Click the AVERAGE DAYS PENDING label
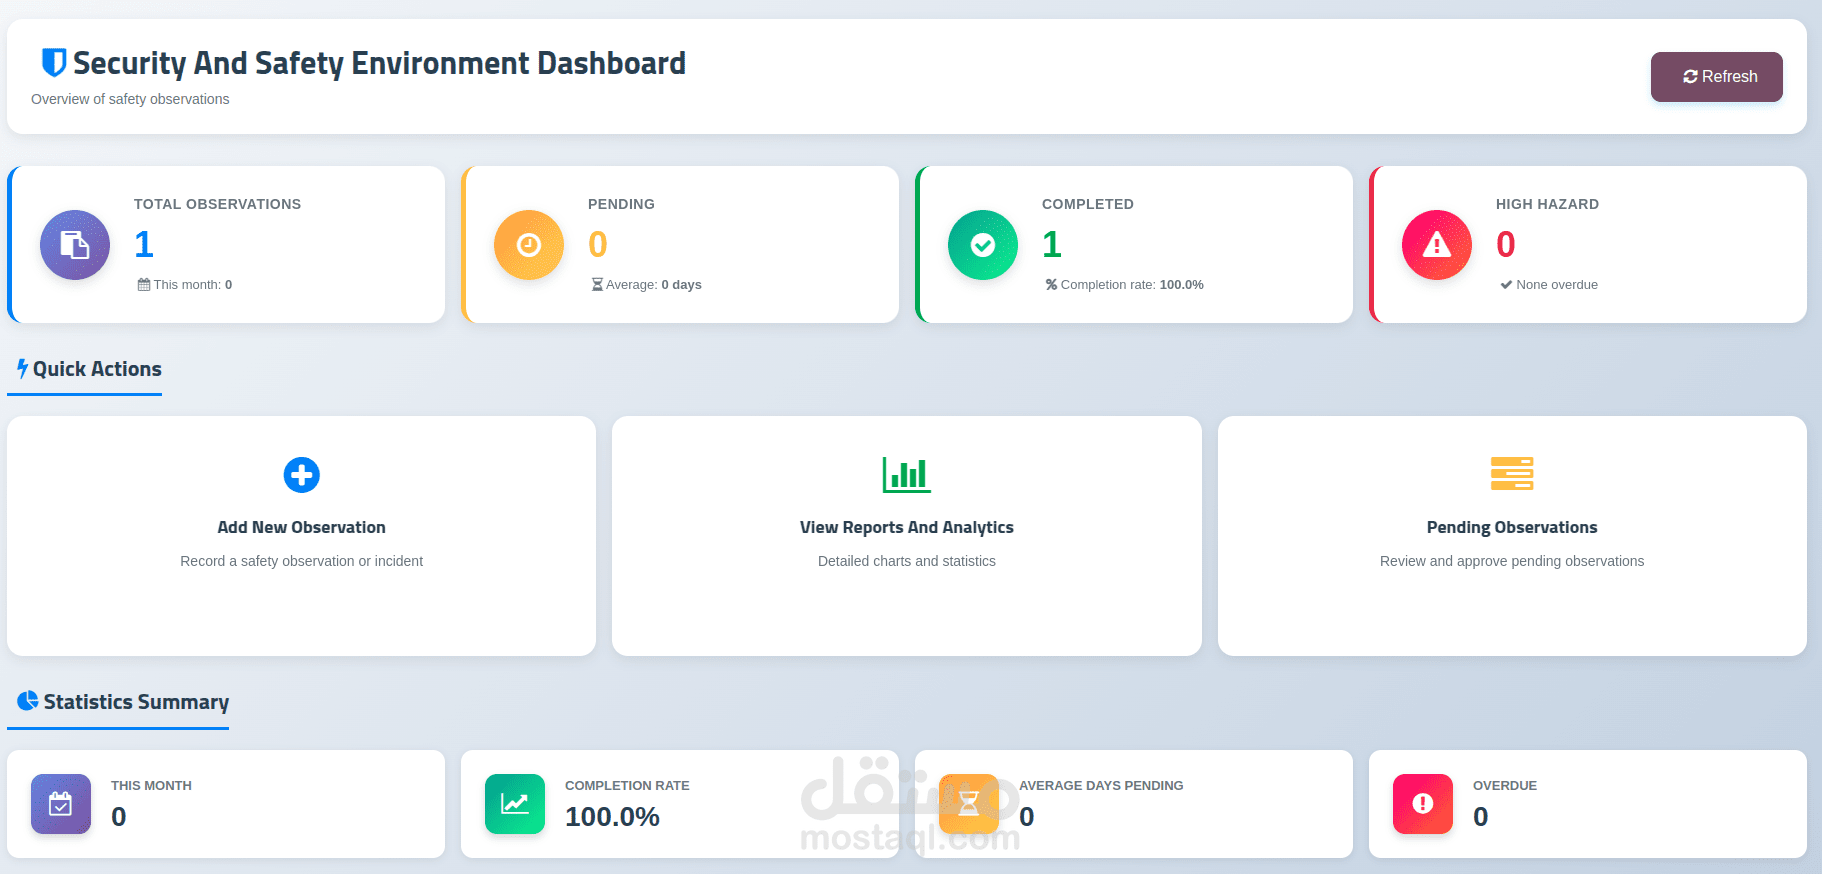 coord(1101,786)
